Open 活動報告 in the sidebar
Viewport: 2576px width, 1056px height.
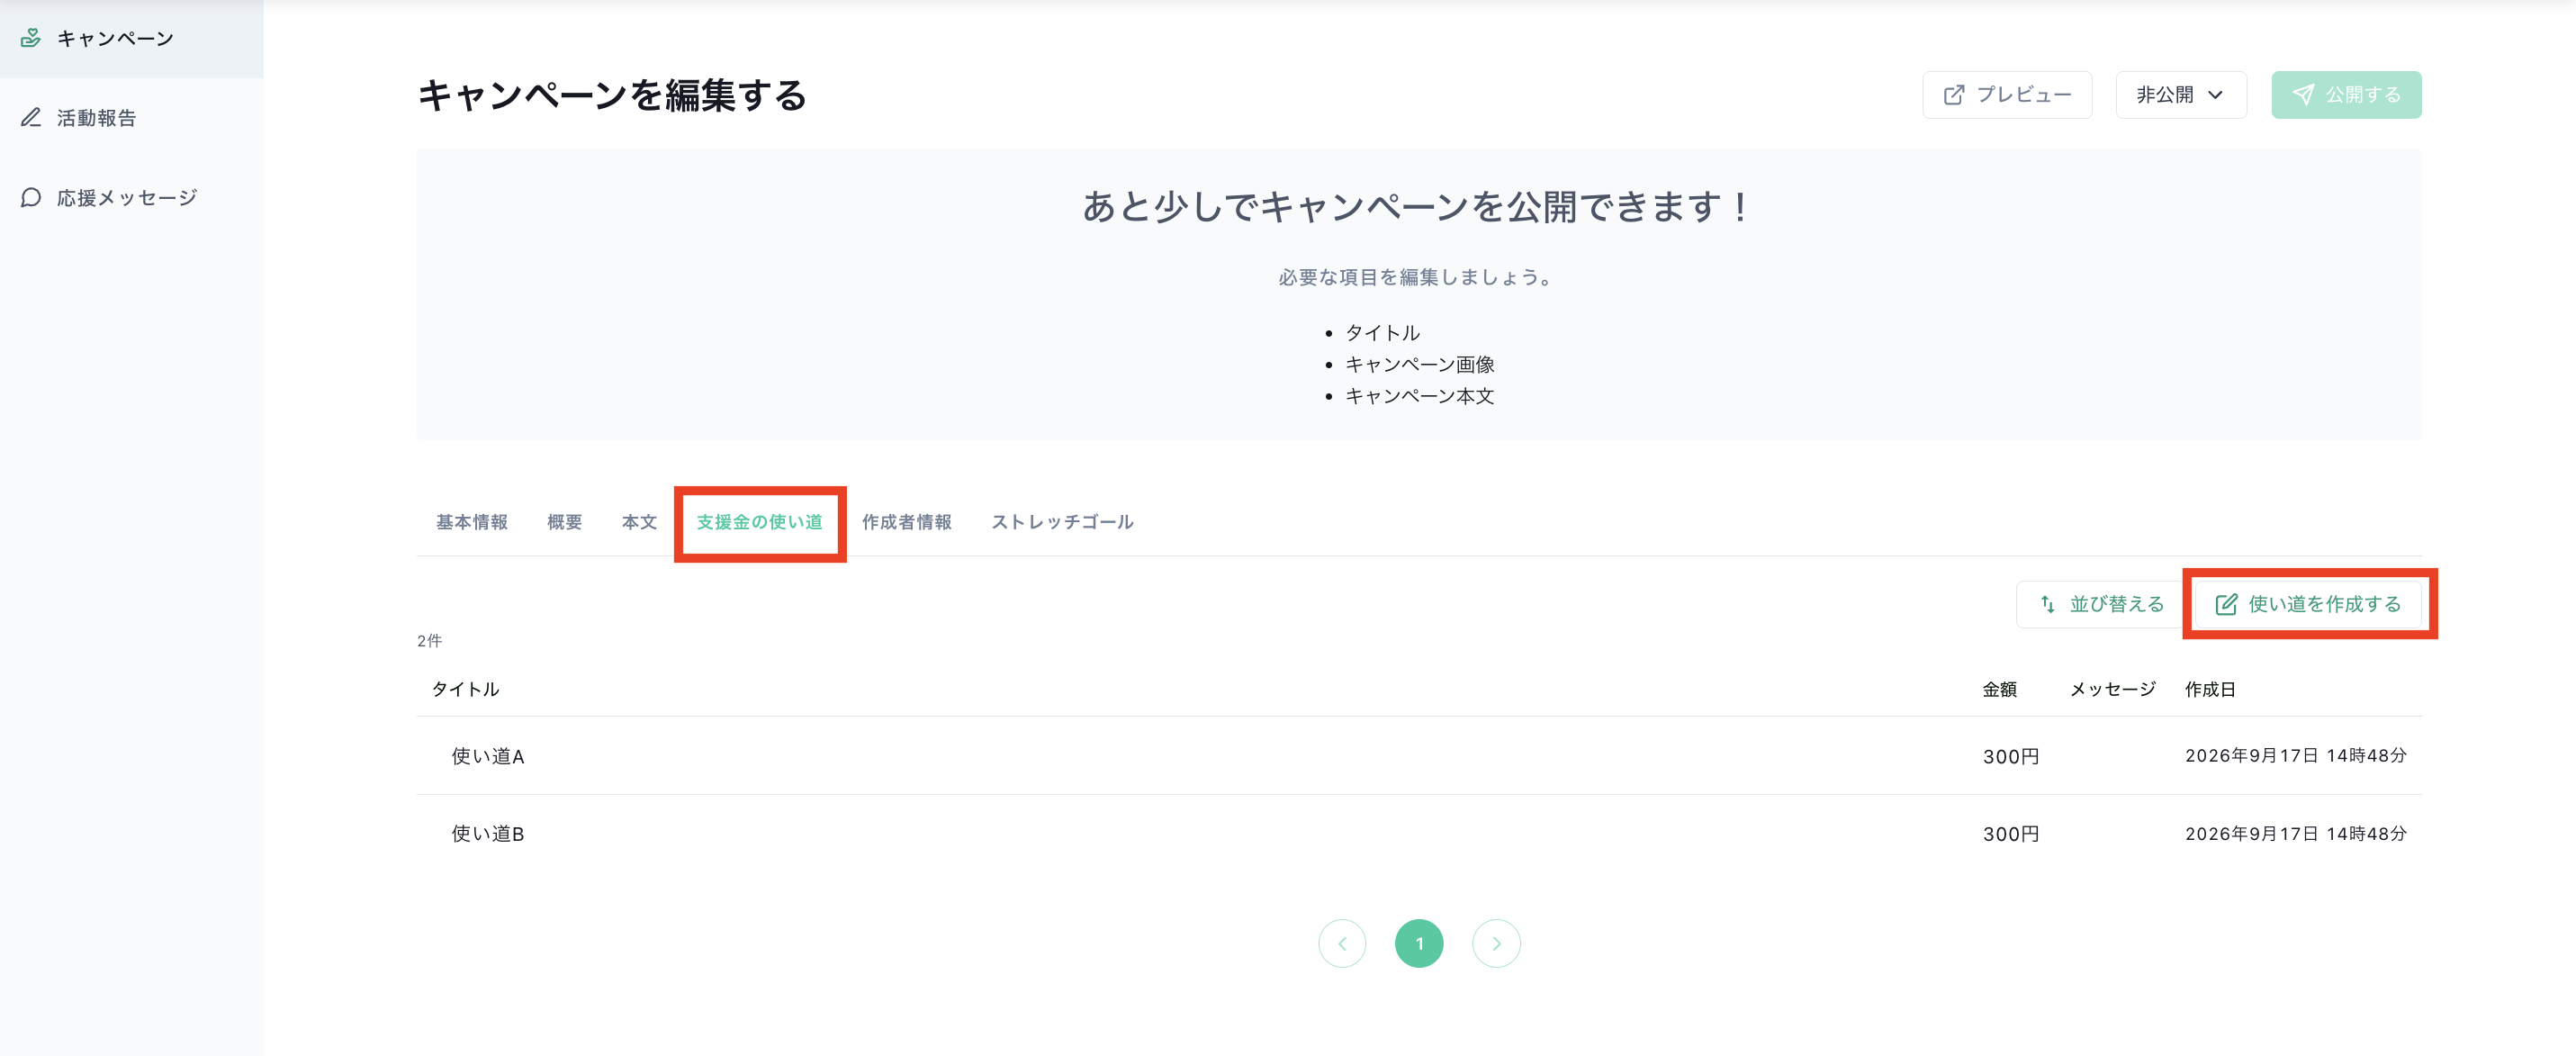click(132, 118)
